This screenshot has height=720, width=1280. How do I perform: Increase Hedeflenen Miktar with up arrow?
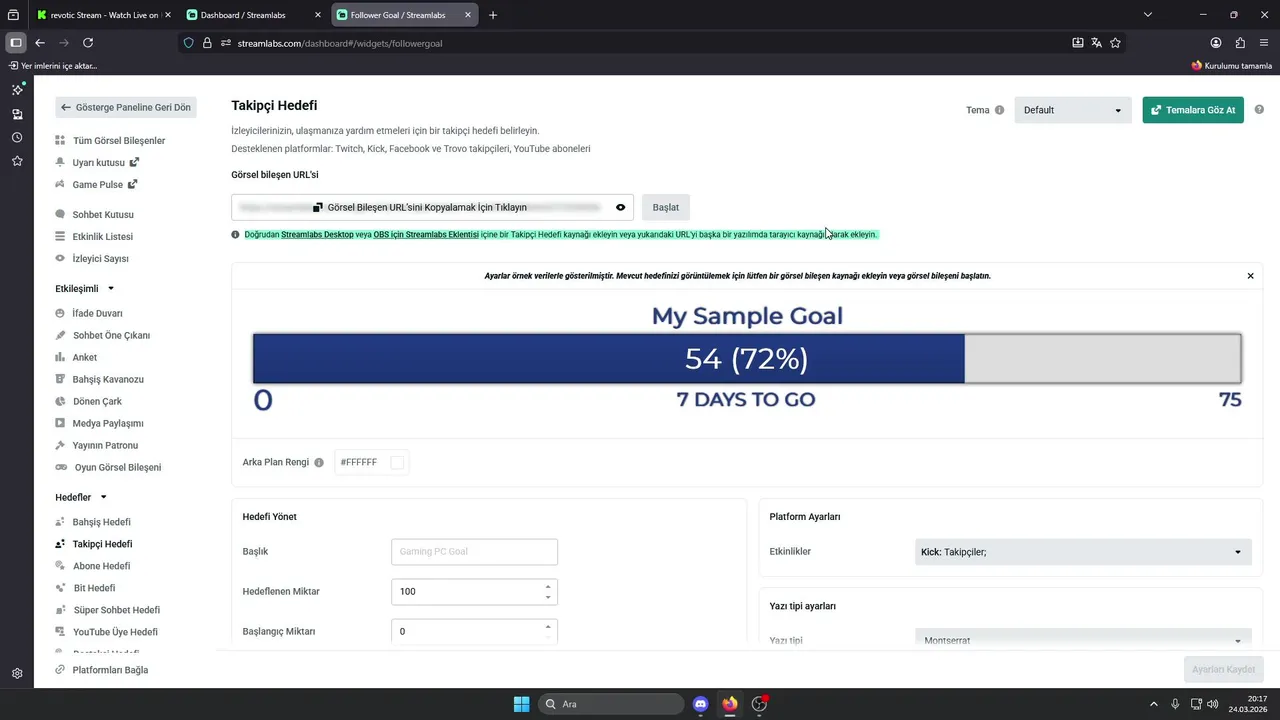[x=547, y=586]
